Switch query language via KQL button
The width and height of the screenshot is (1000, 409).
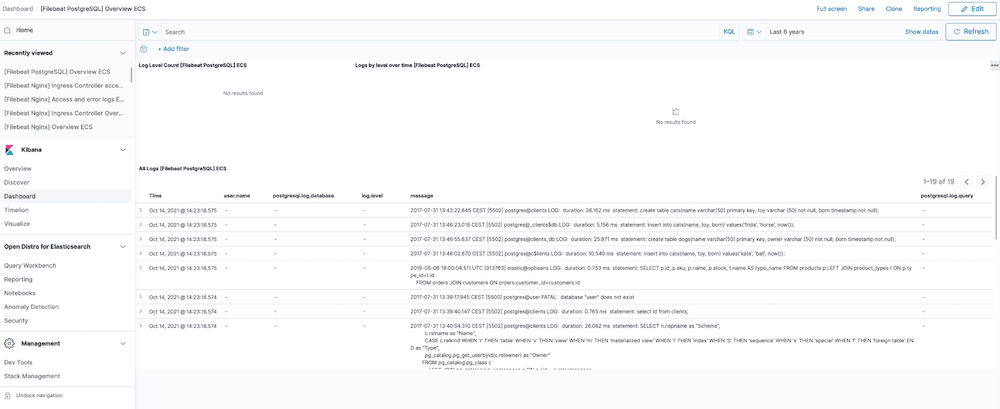pyautogui.click(x=729, y=32)
